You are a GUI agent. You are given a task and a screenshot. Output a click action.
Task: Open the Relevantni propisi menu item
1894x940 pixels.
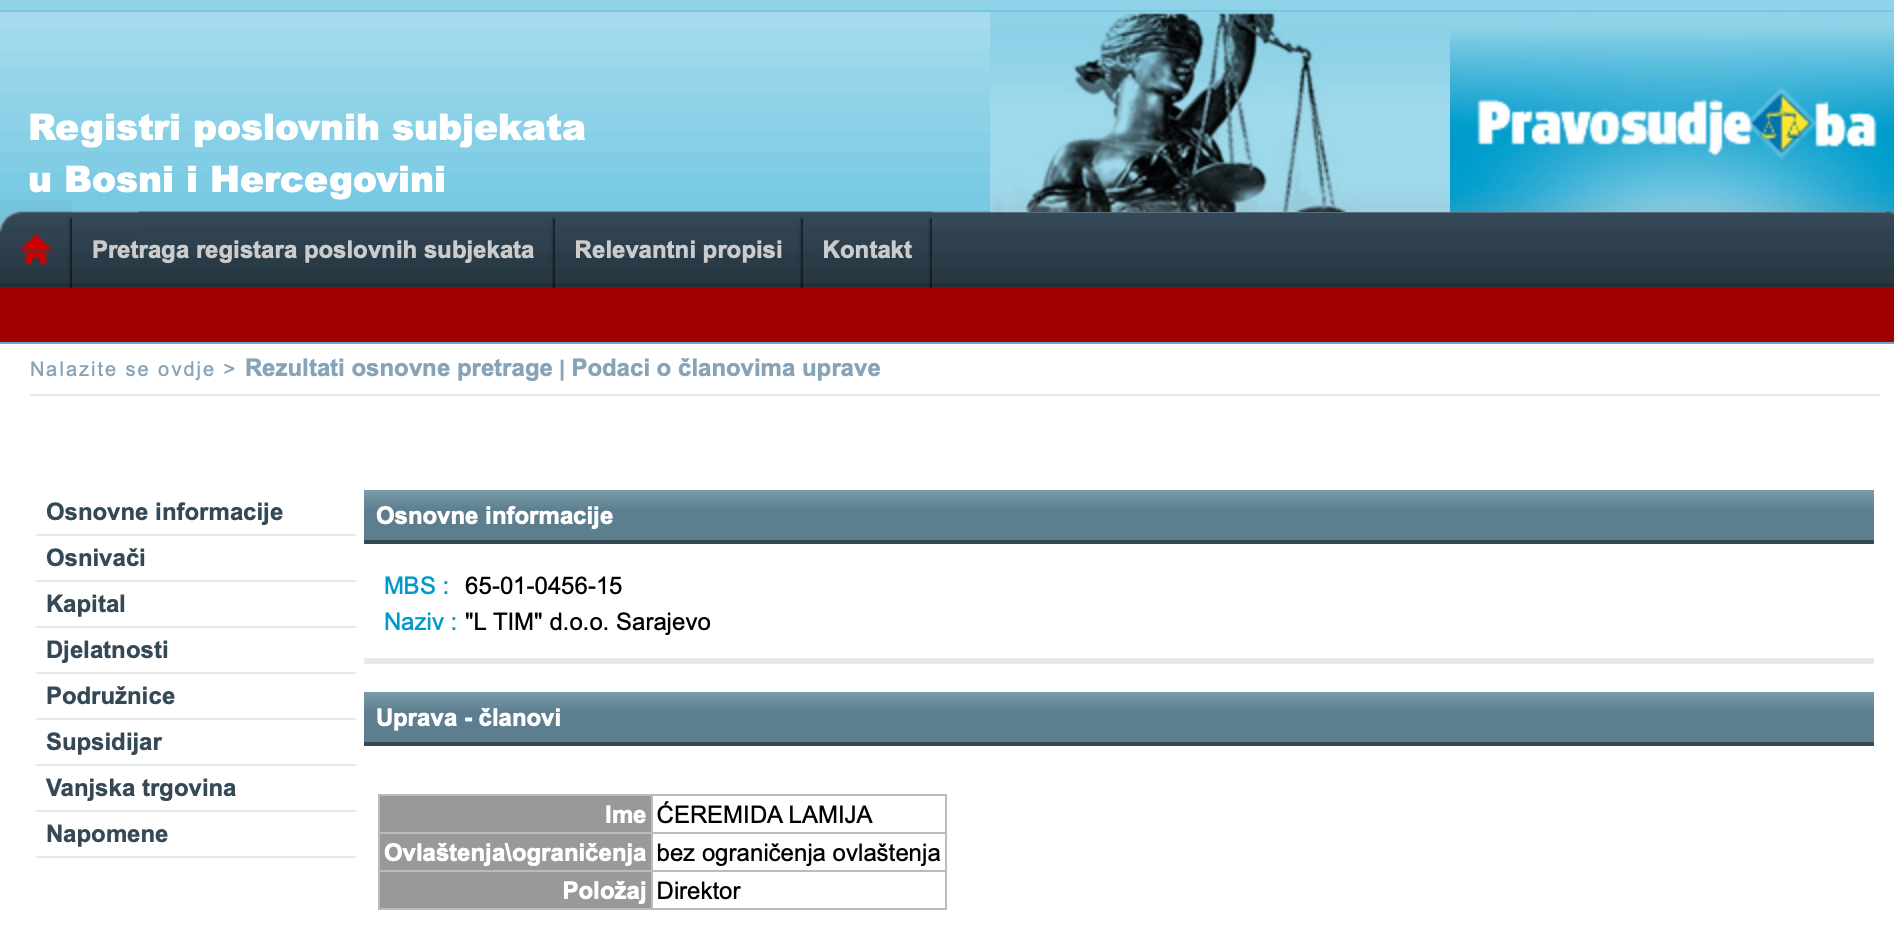point(678,250)
